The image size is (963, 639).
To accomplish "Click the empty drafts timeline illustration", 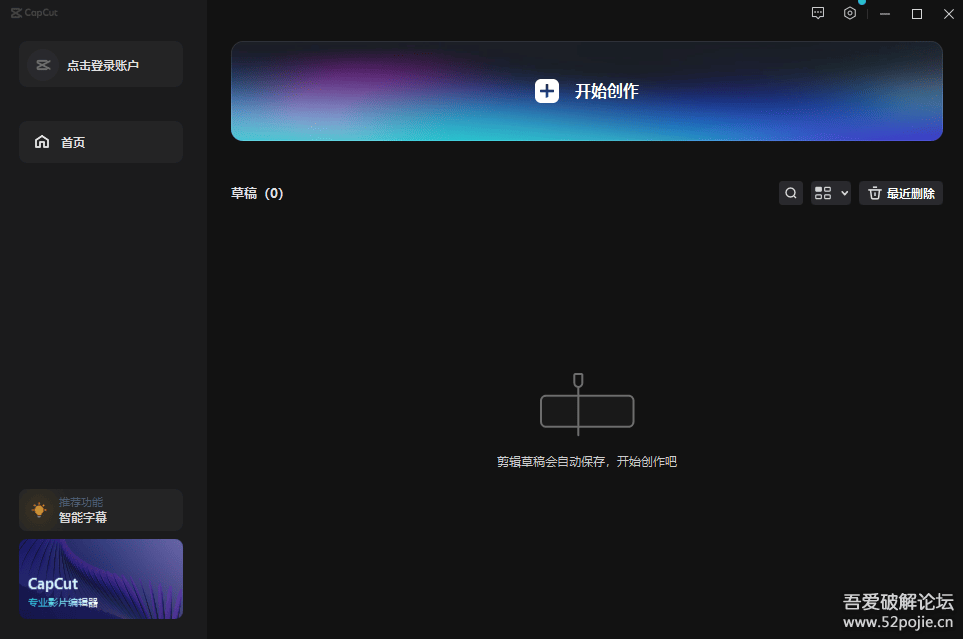I will coord(587,407).
